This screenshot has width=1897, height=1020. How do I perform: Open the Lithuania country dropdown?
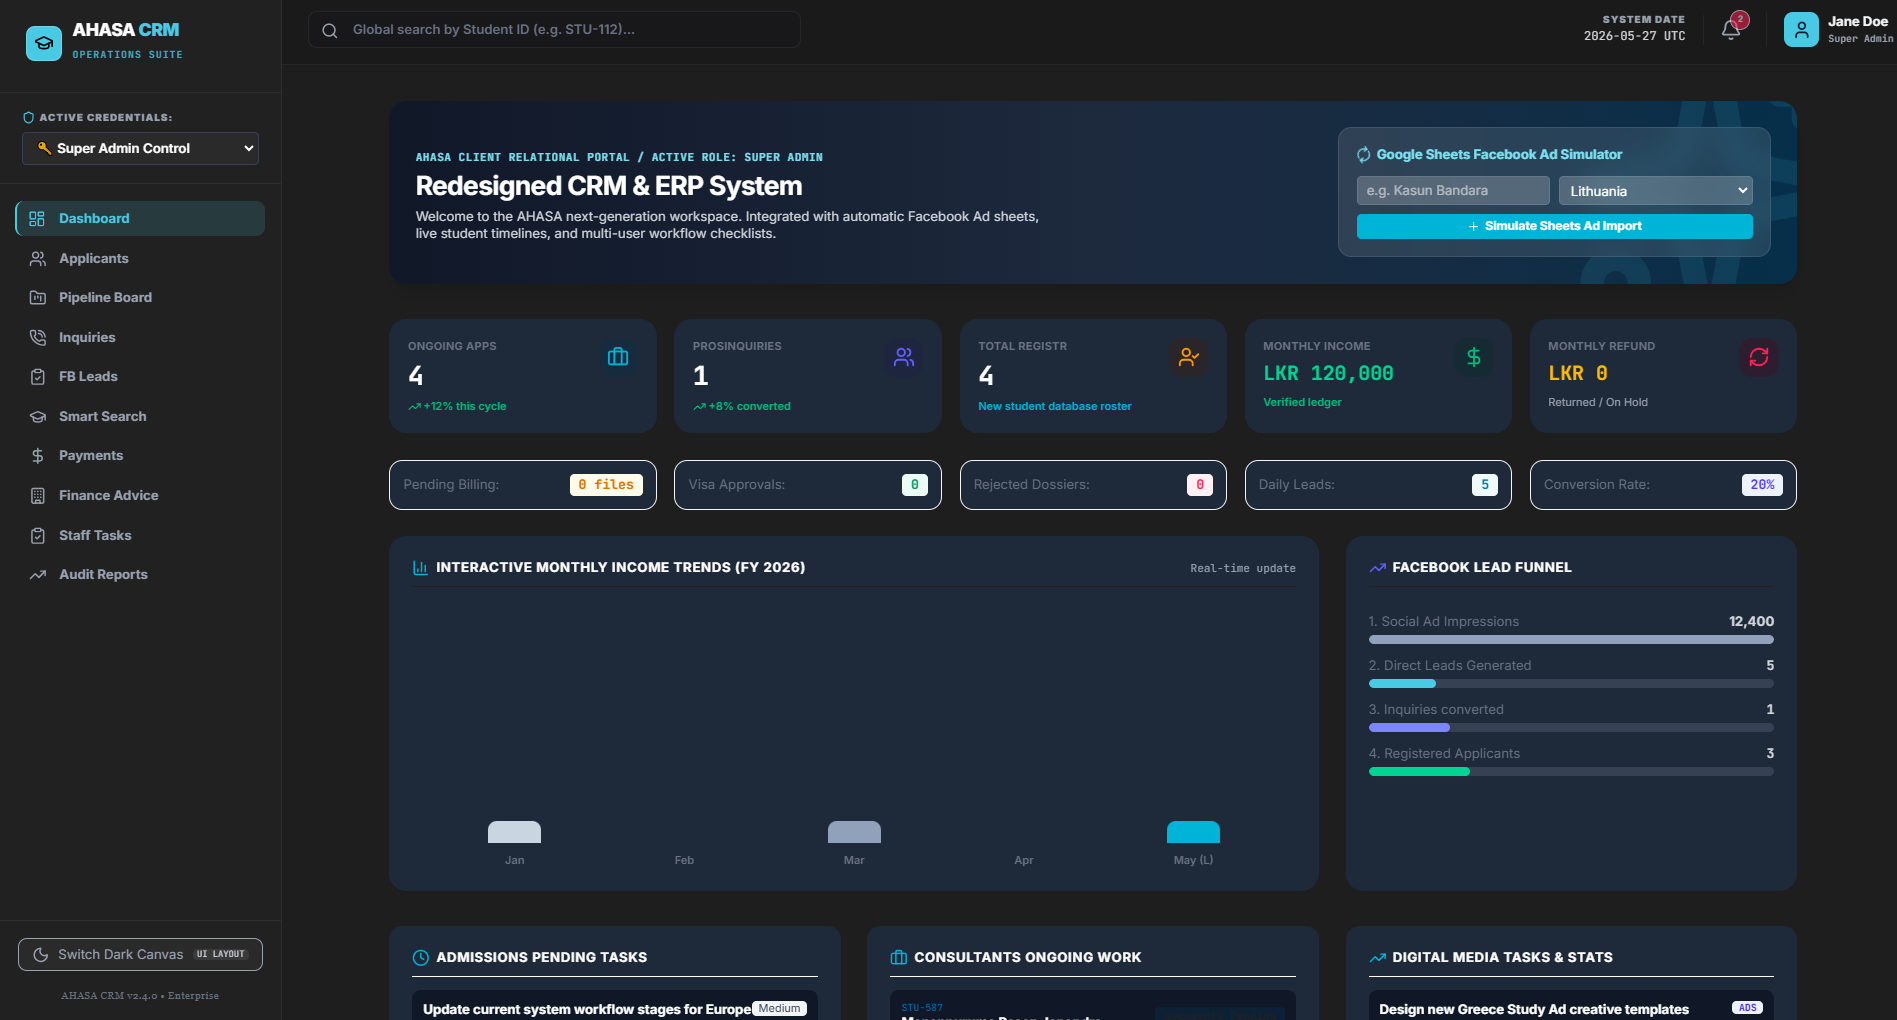point(1655,191)
